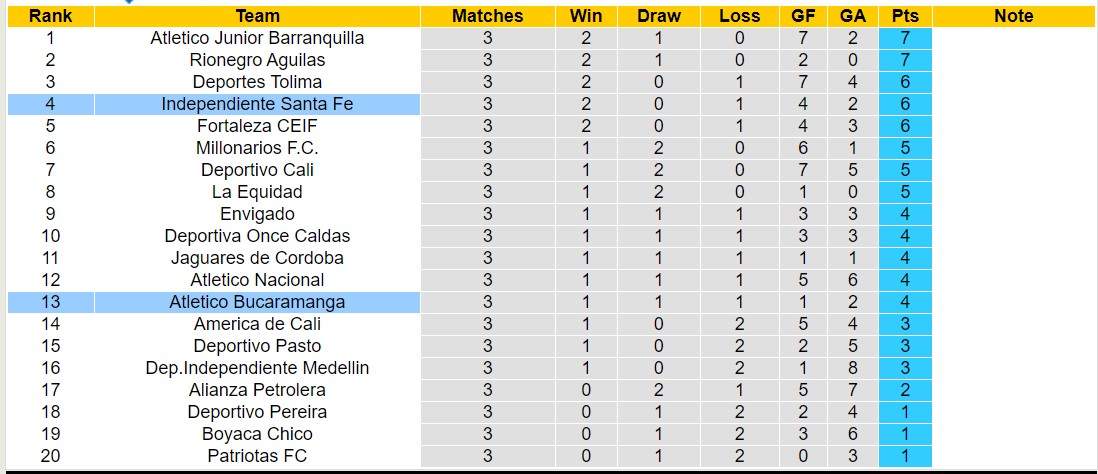Click Alianza Petrolera points cell

coord(905,390)
